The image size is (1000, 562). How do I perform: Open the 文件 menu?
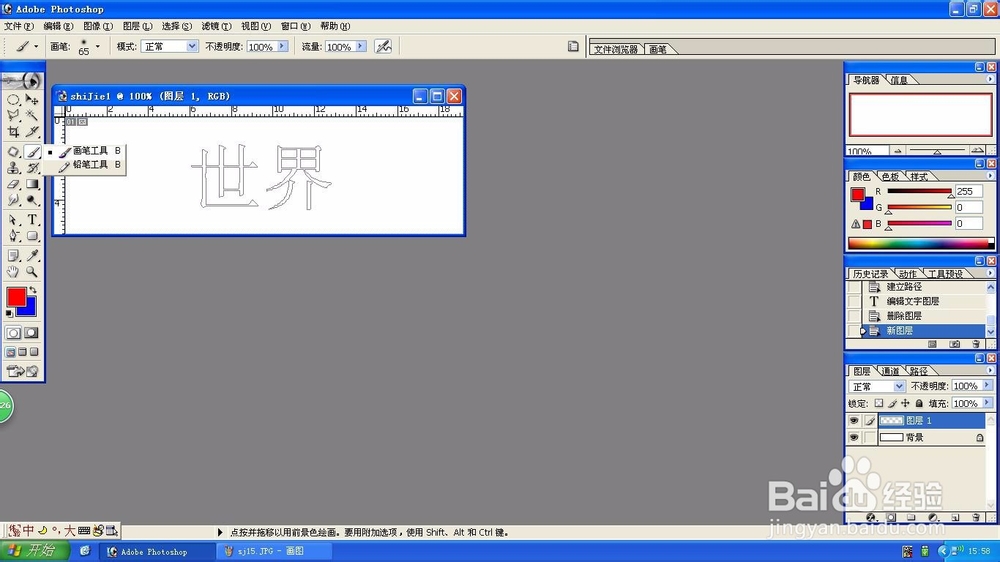point(18,26)
